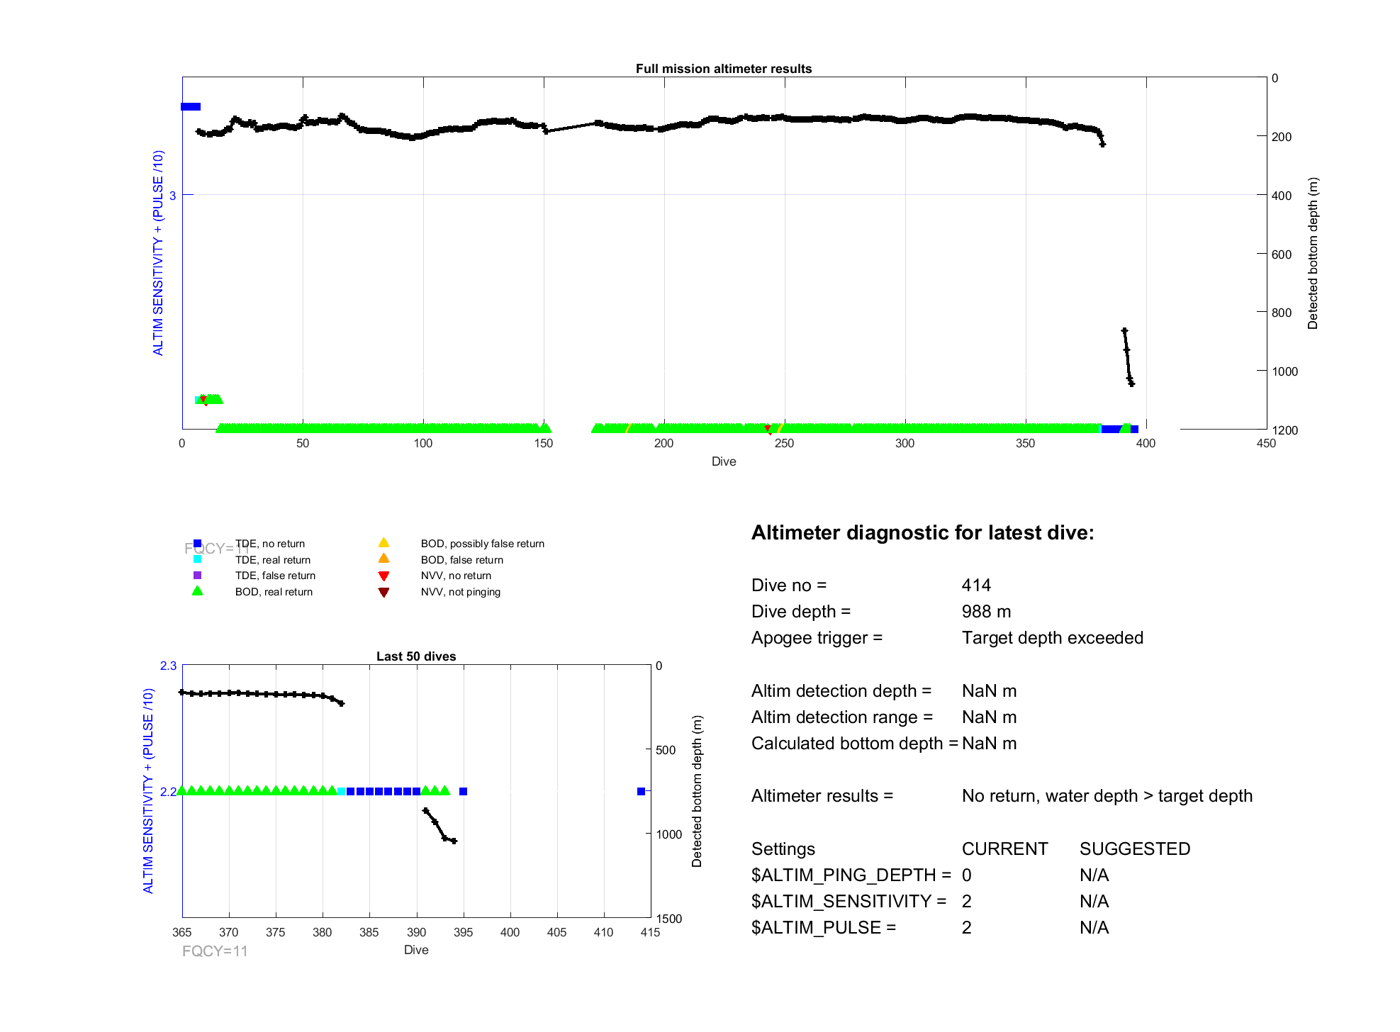Click 'No return, water depth > target depth' text
This screenshot has height=1032, width=1400.
pyautogui.click(x=1107, y=796)
